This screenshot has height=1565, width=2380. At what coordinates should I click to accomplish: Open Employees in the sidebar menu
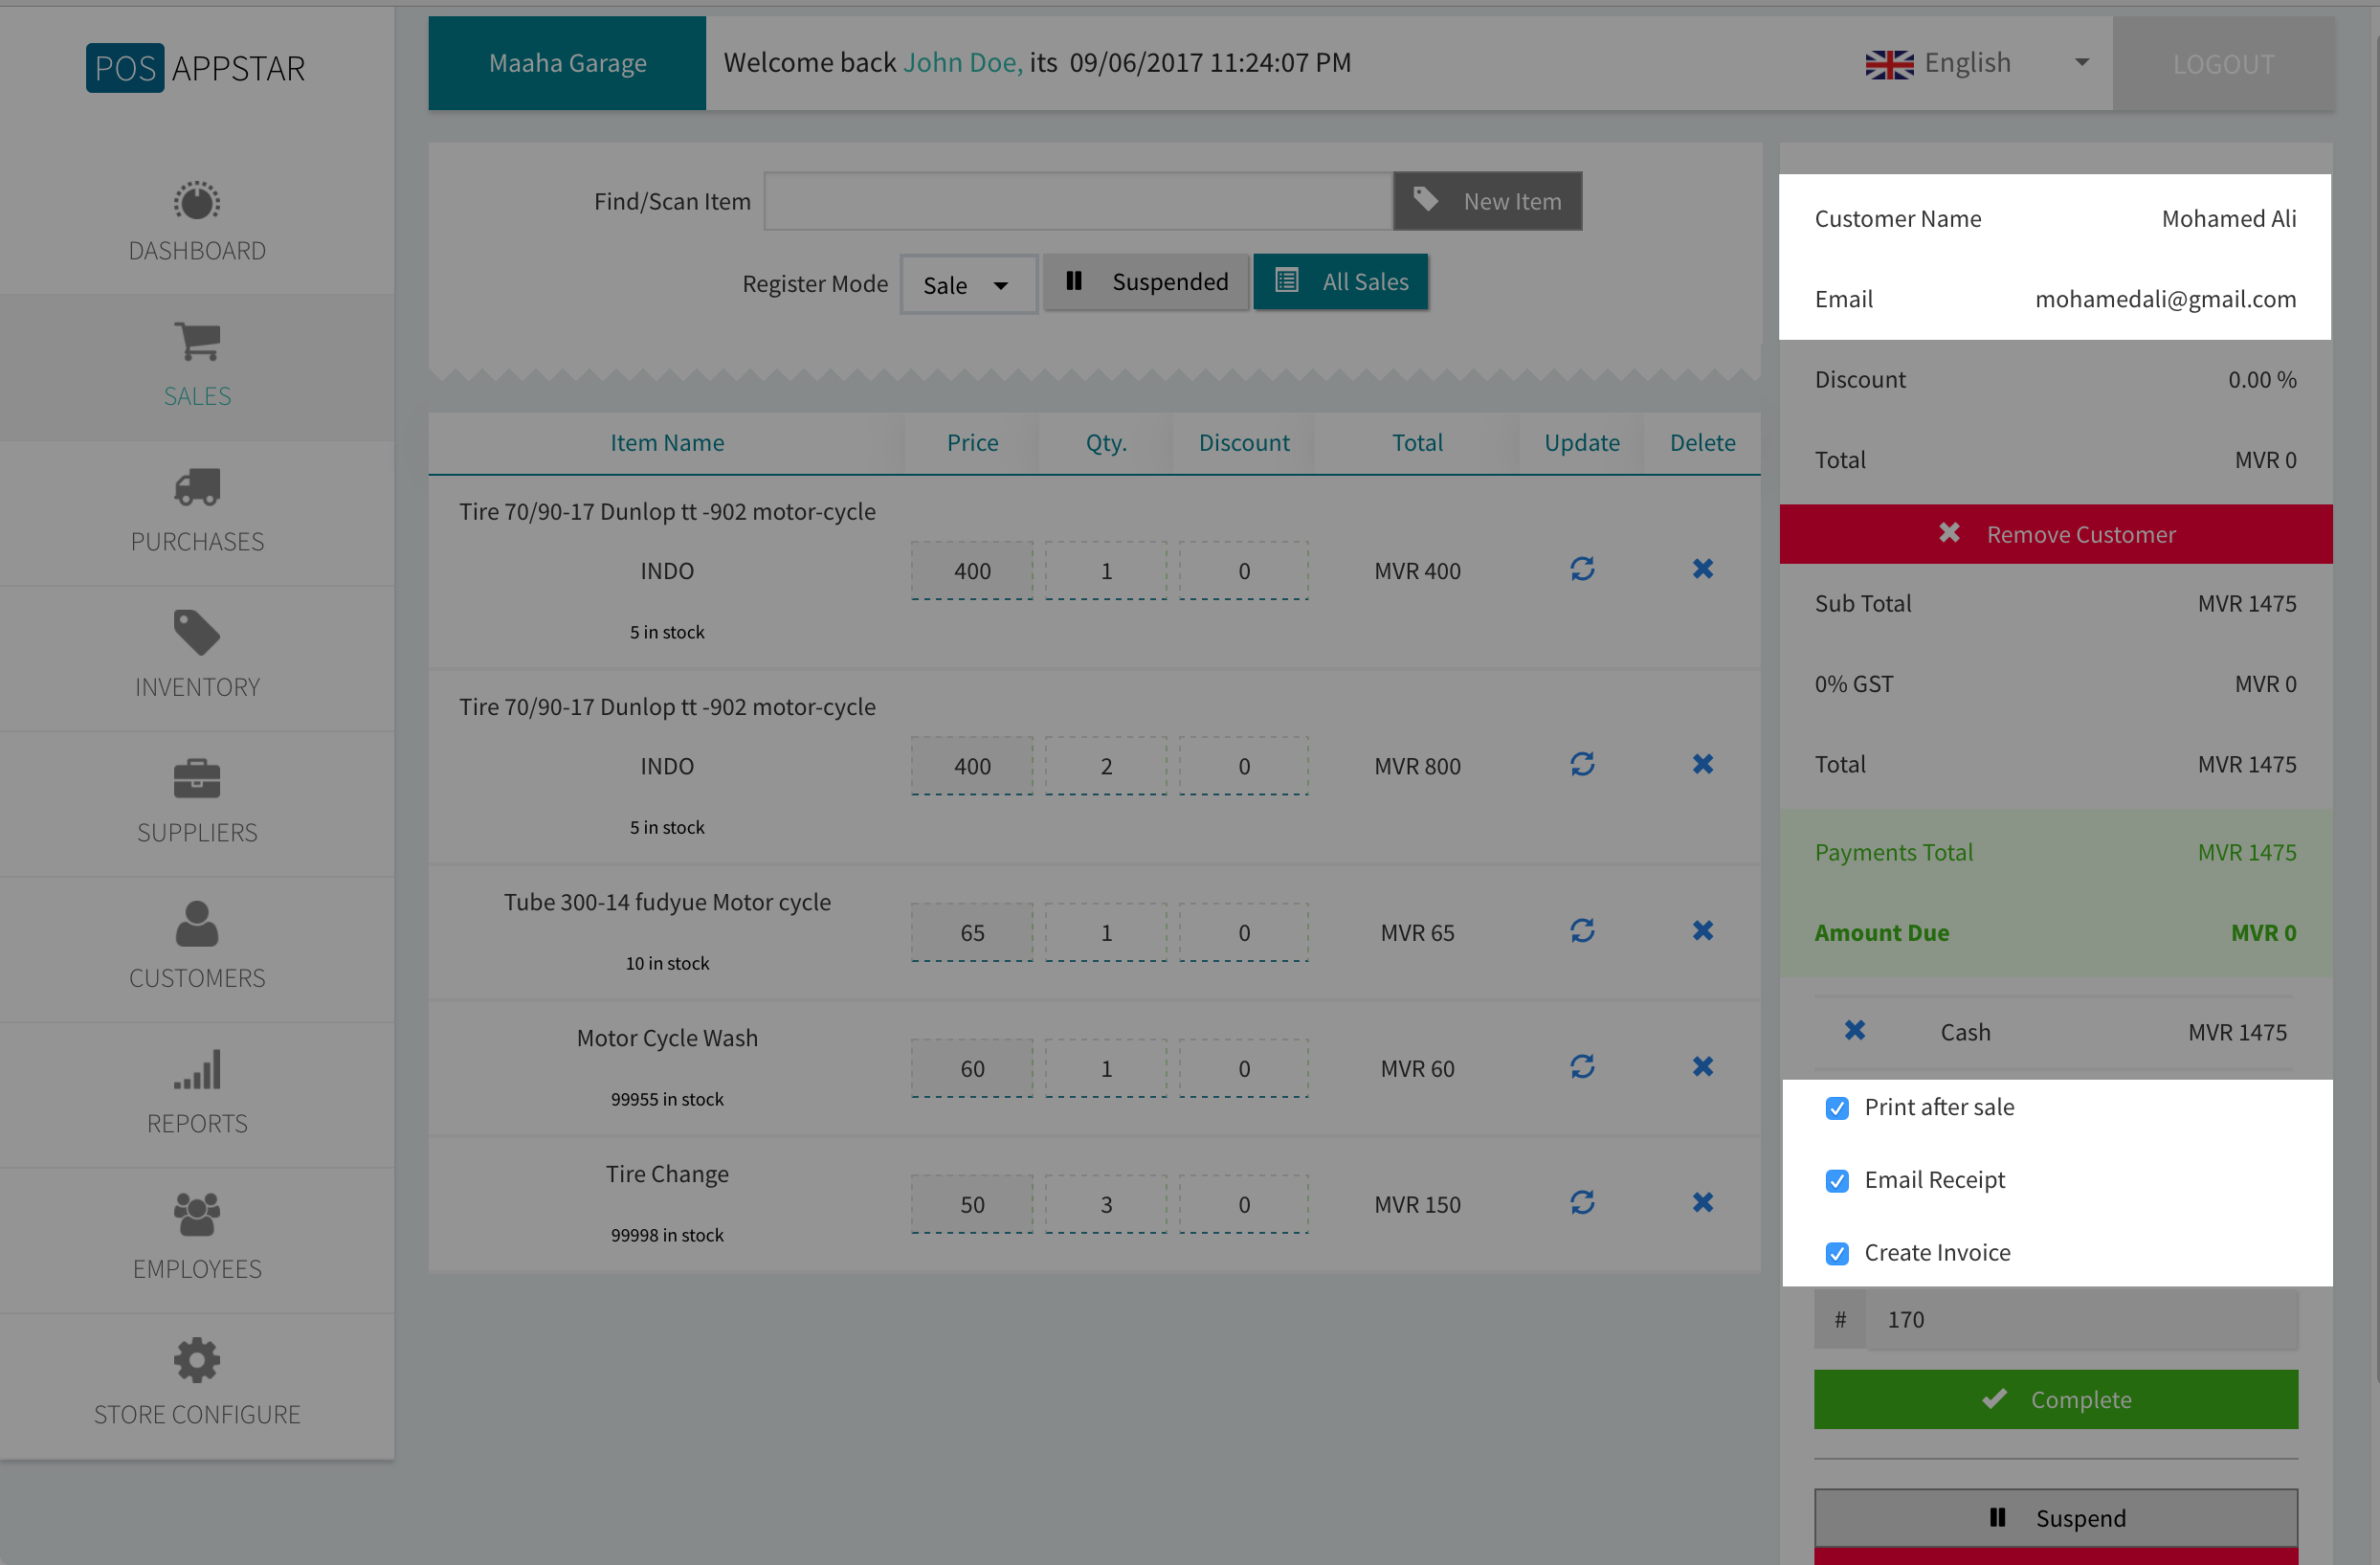click(x=196, y=1237)
